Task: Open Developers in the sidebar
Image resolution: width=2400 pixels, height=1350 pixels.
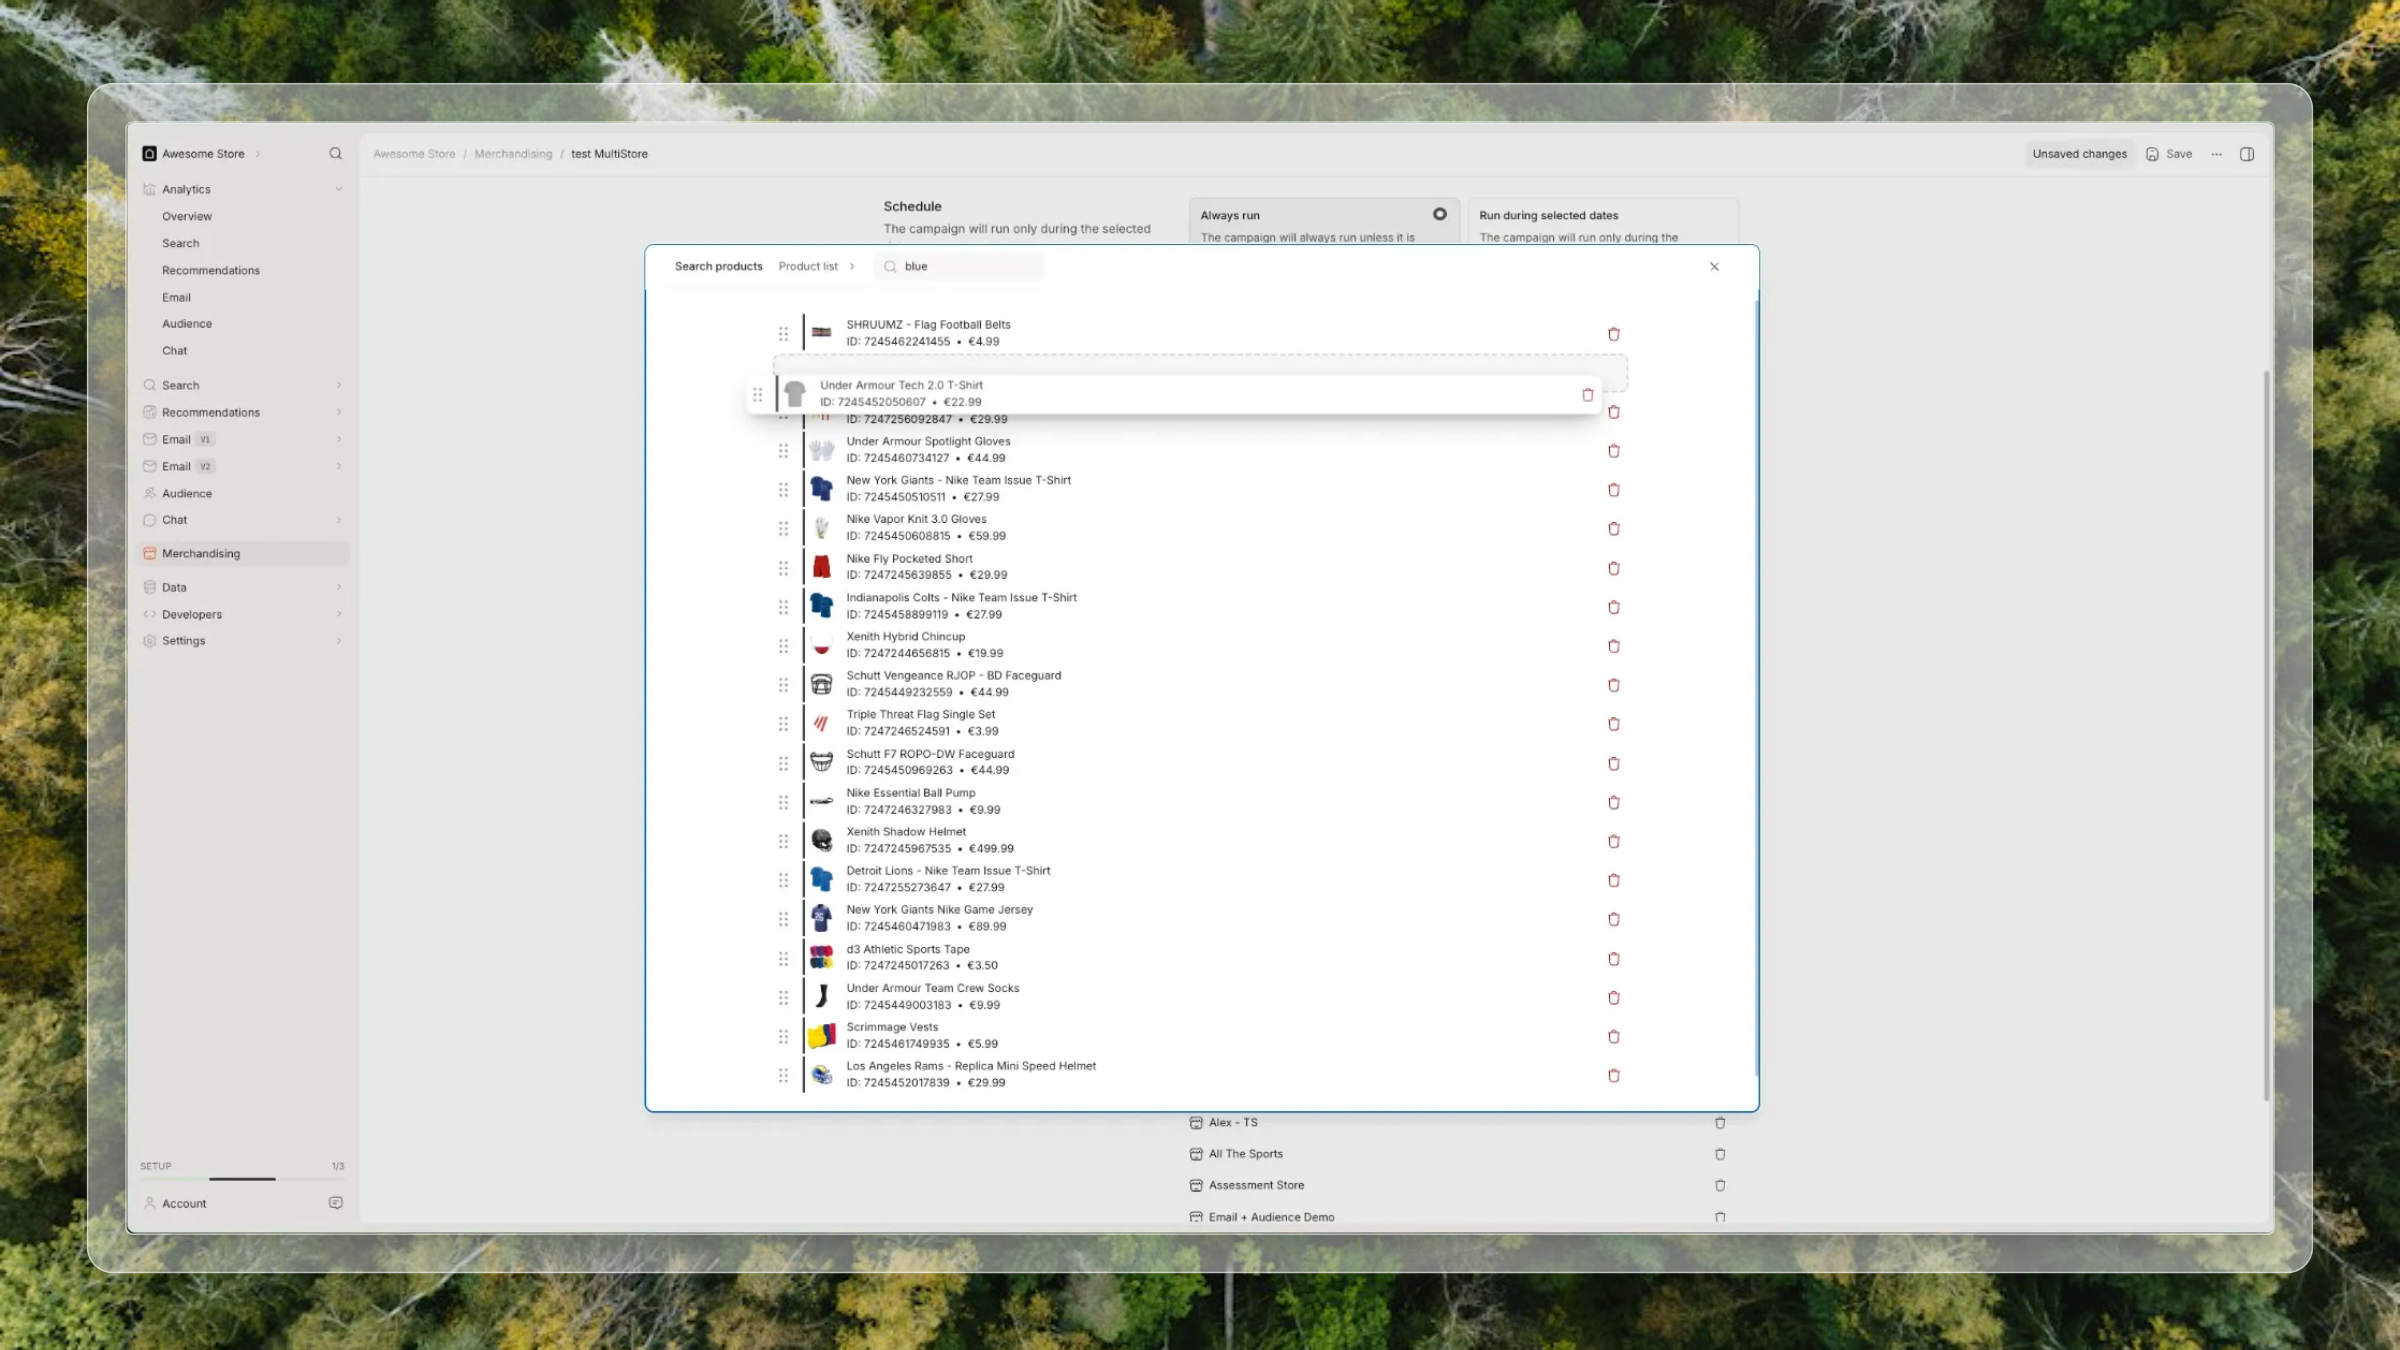Action: pyautogui.click(x=192, y=614)
